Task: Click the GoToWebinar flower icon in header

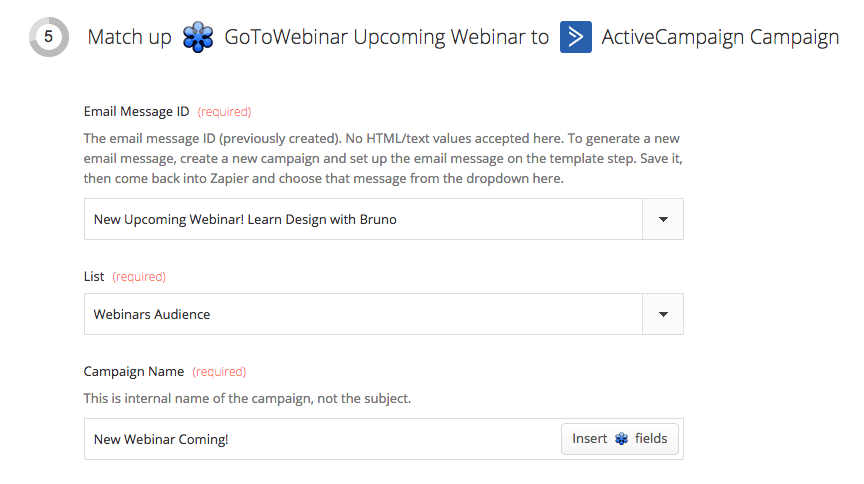Action: tap(199, 38)
